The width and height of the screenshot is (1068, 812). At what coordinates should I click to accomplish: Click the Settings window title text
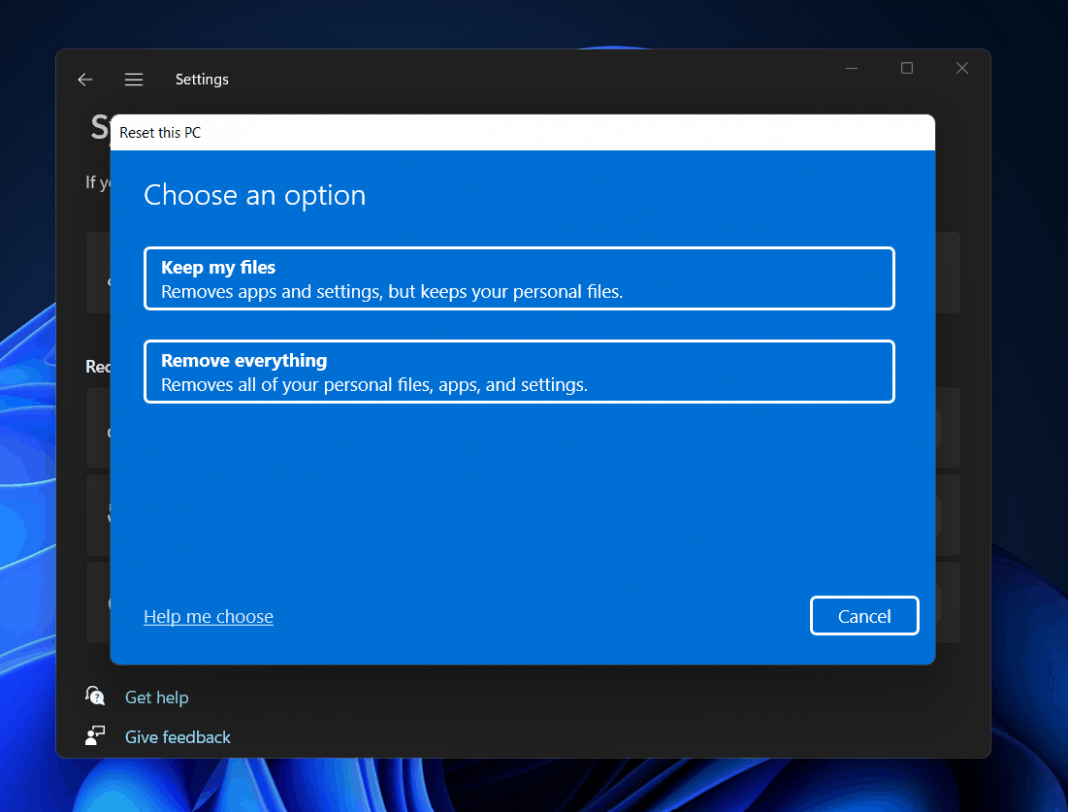coord(202,80)
